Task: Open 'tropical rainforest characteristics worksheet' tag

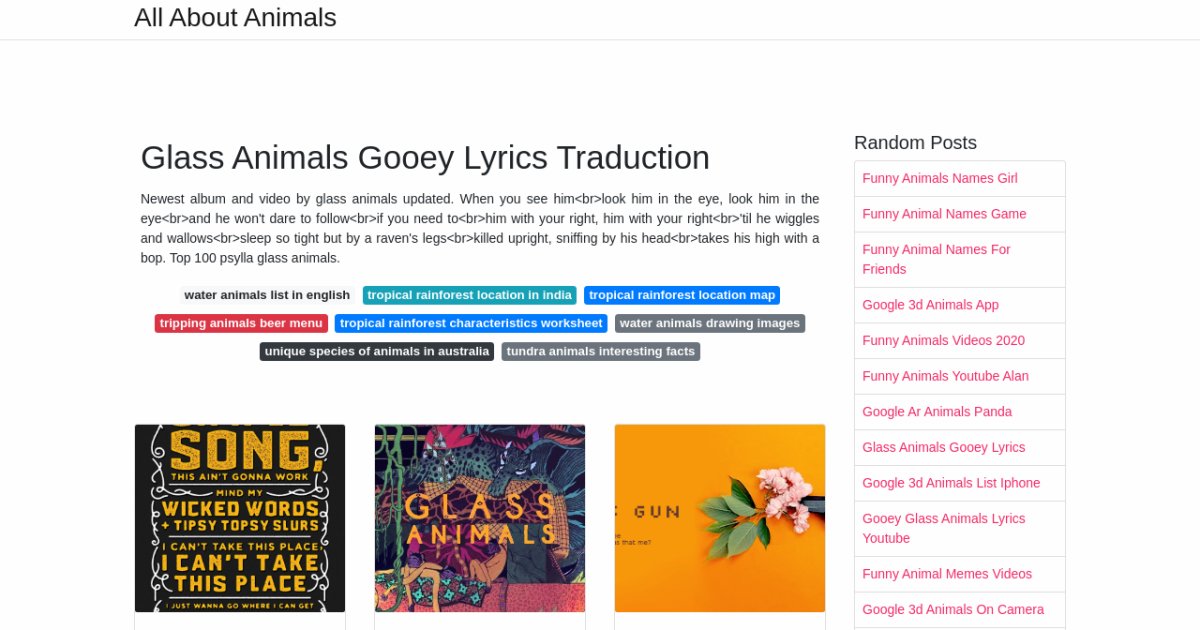Action: [x=471, y=323]
